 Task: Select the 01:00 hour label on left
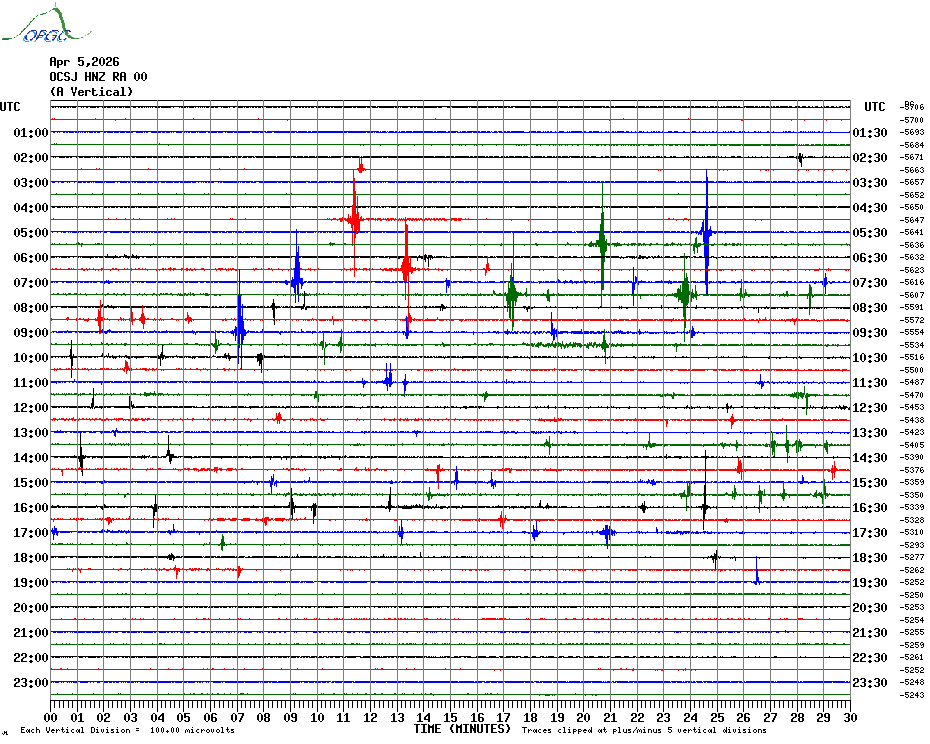[x=31, y=133]
